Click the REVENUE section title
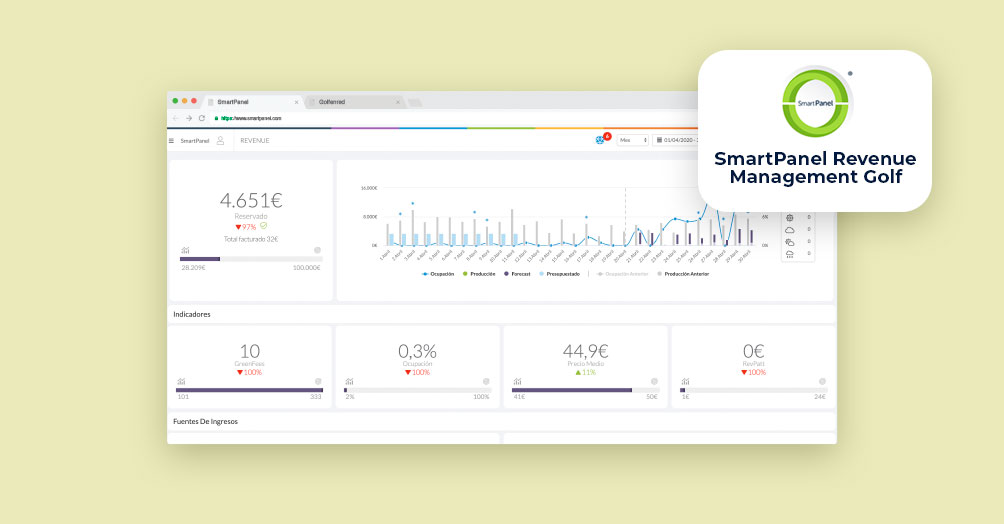 pos(255,140)
